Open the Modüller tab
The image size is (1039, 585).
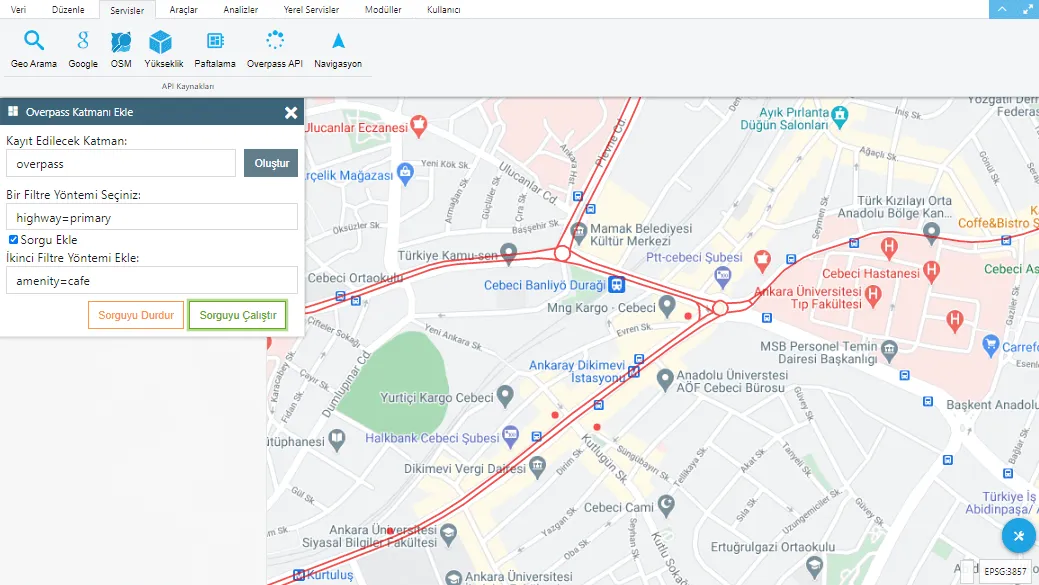[383, 9]
